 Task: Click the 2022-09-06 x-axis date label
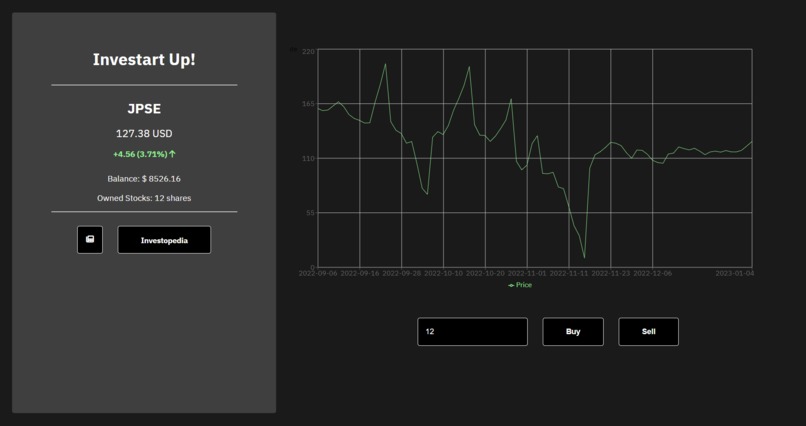pos(318,273)
